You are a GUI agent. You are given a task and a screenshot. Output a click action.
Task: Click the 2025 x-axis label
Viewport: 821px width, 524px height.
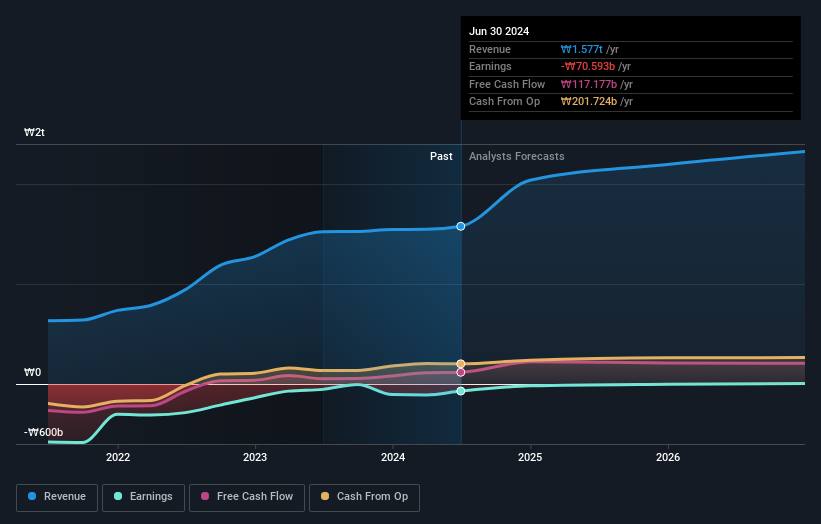[x=530, y=457]
